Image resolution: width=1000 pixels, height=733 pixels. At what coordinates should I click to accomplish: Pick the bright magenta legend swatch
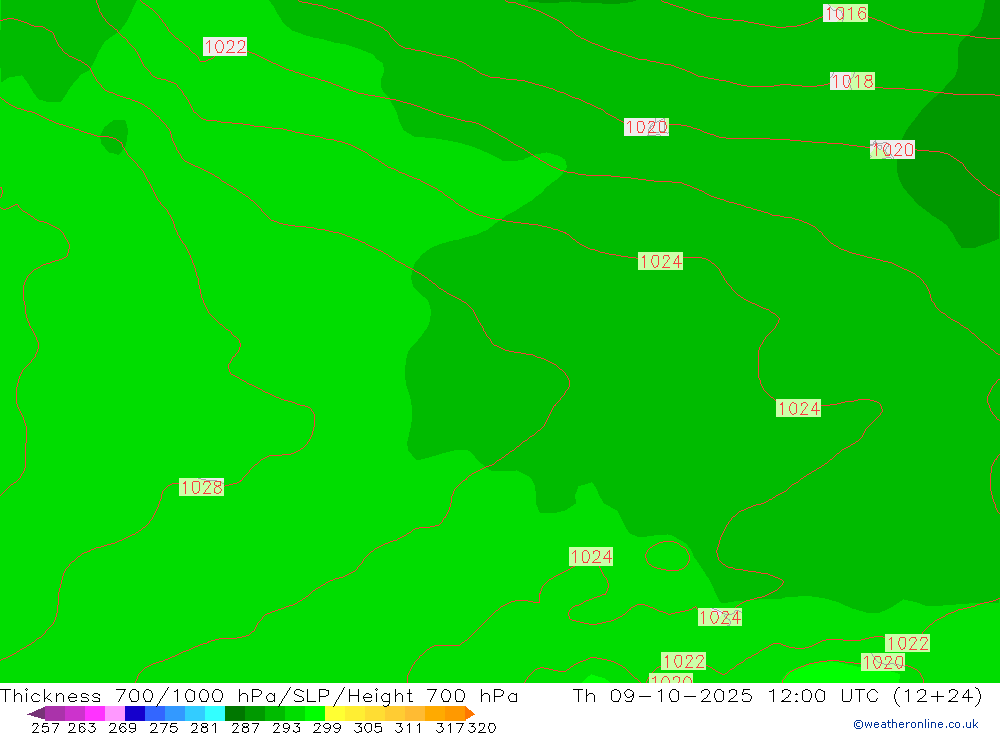click(95, 713)
